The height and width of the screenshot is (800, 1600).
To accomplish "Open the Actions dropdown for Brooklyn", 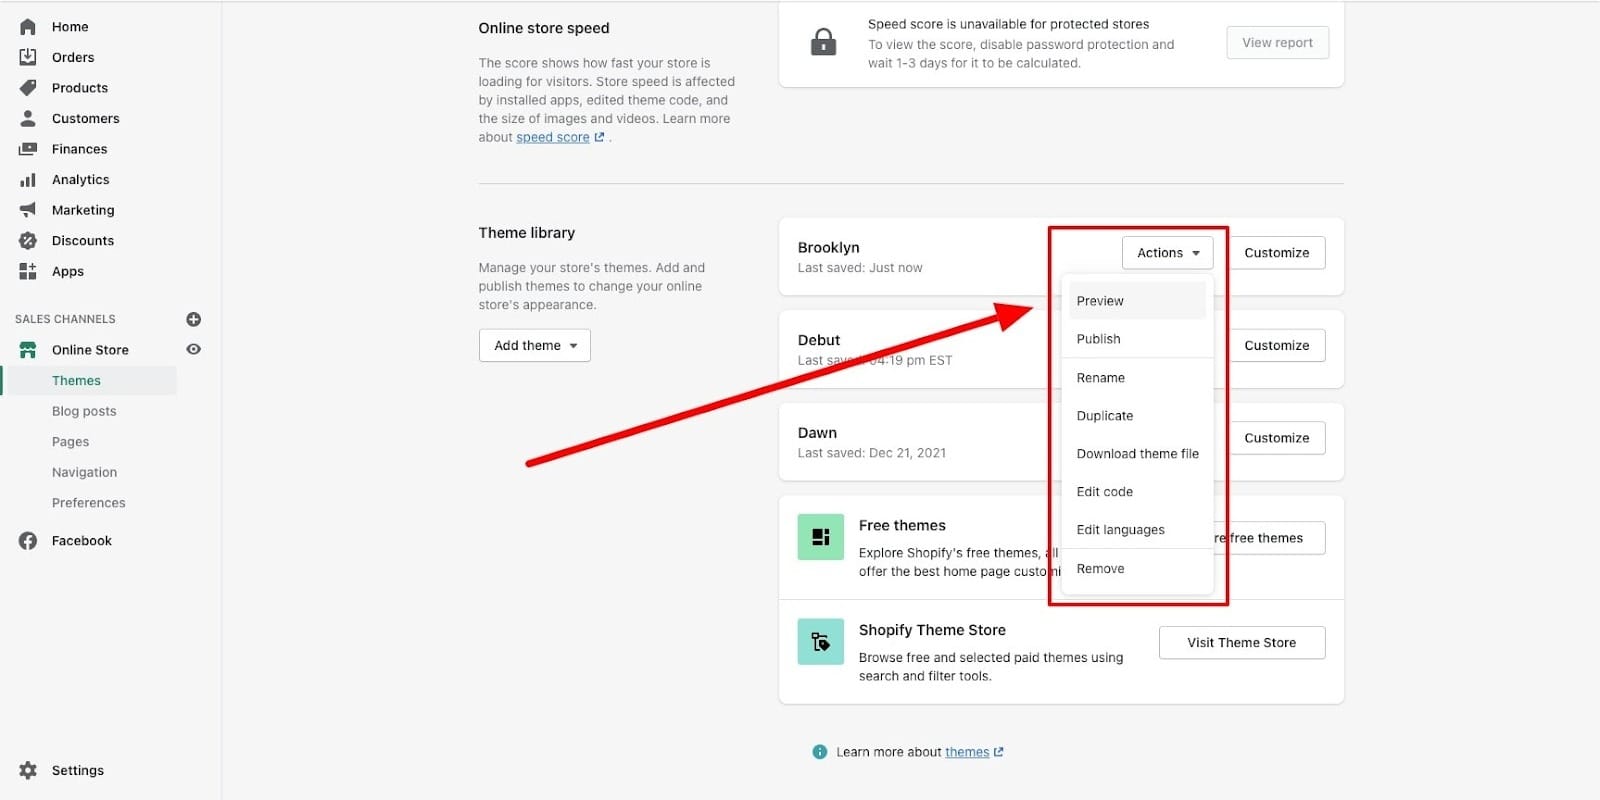I will coord(1167,253).
